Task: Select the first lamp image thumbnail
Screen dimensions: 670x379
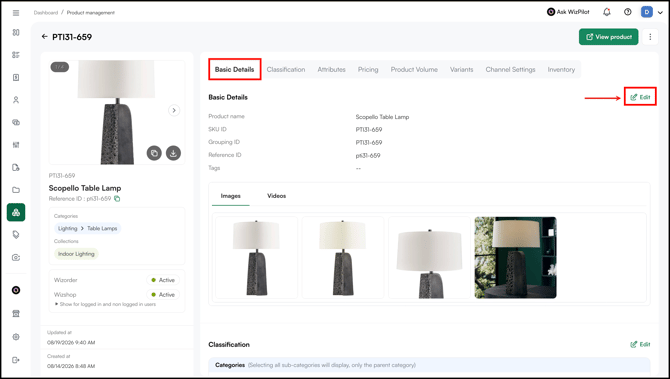Action: pyautogui.click(x=256, y=258)
